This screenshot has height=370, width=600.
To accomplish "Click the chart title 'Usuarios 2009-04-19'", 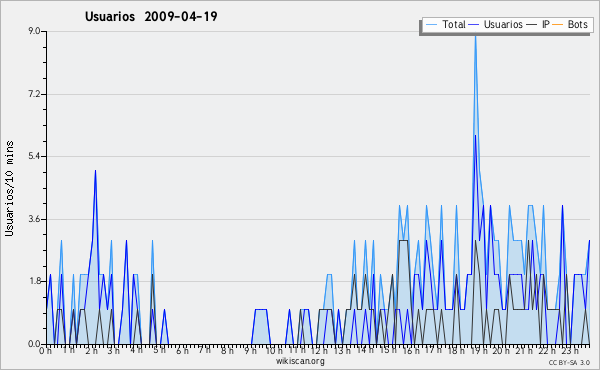I will pyautogui.click(x=151, y=16).
